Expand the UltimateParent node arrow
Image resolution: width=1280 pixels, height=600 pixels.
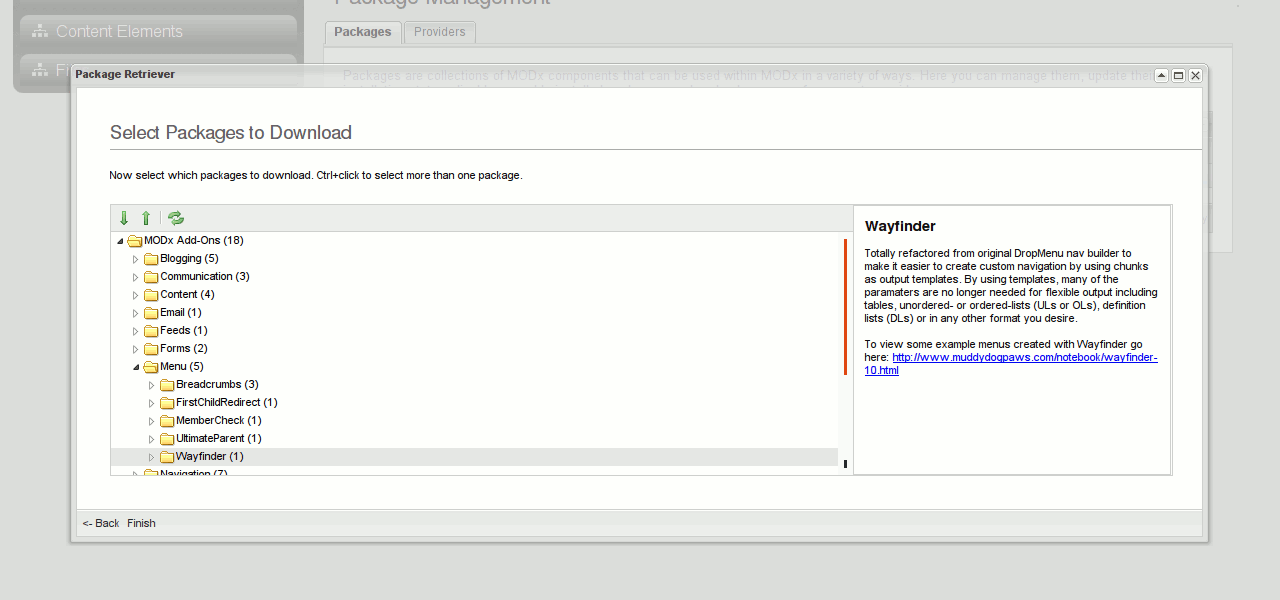(152, 439)
